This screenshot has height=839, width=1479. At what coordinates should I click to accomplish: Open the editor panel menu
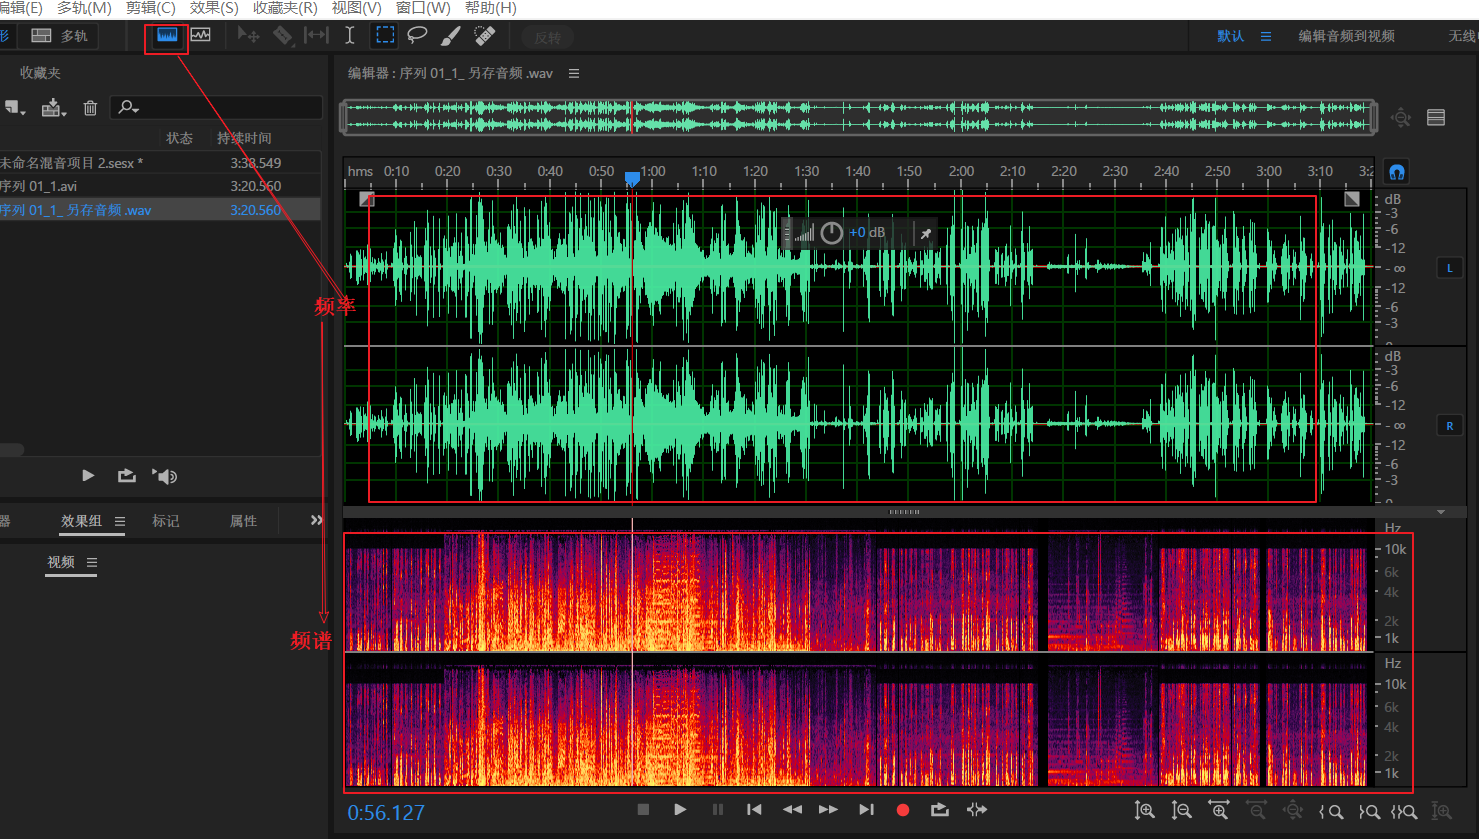pos(574,73)
